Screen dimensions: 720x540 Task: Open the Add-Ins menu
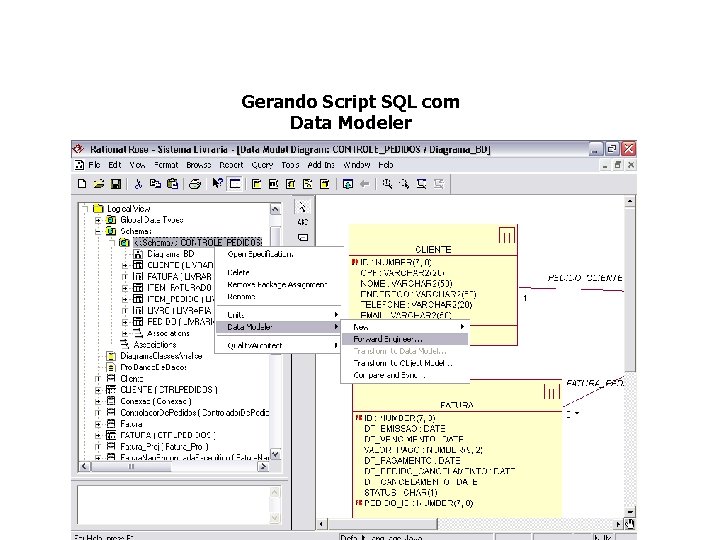[x=321, y=165]
